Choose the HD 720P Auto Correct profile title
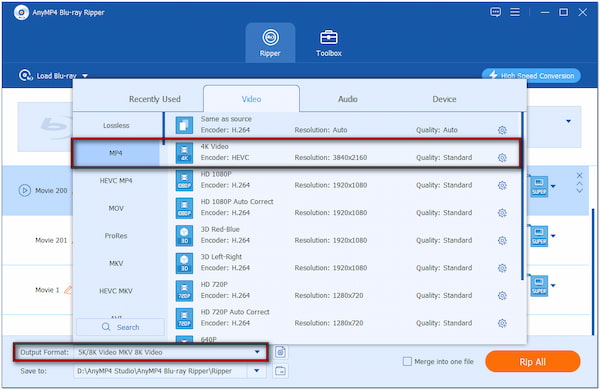 tap(235, 312)
